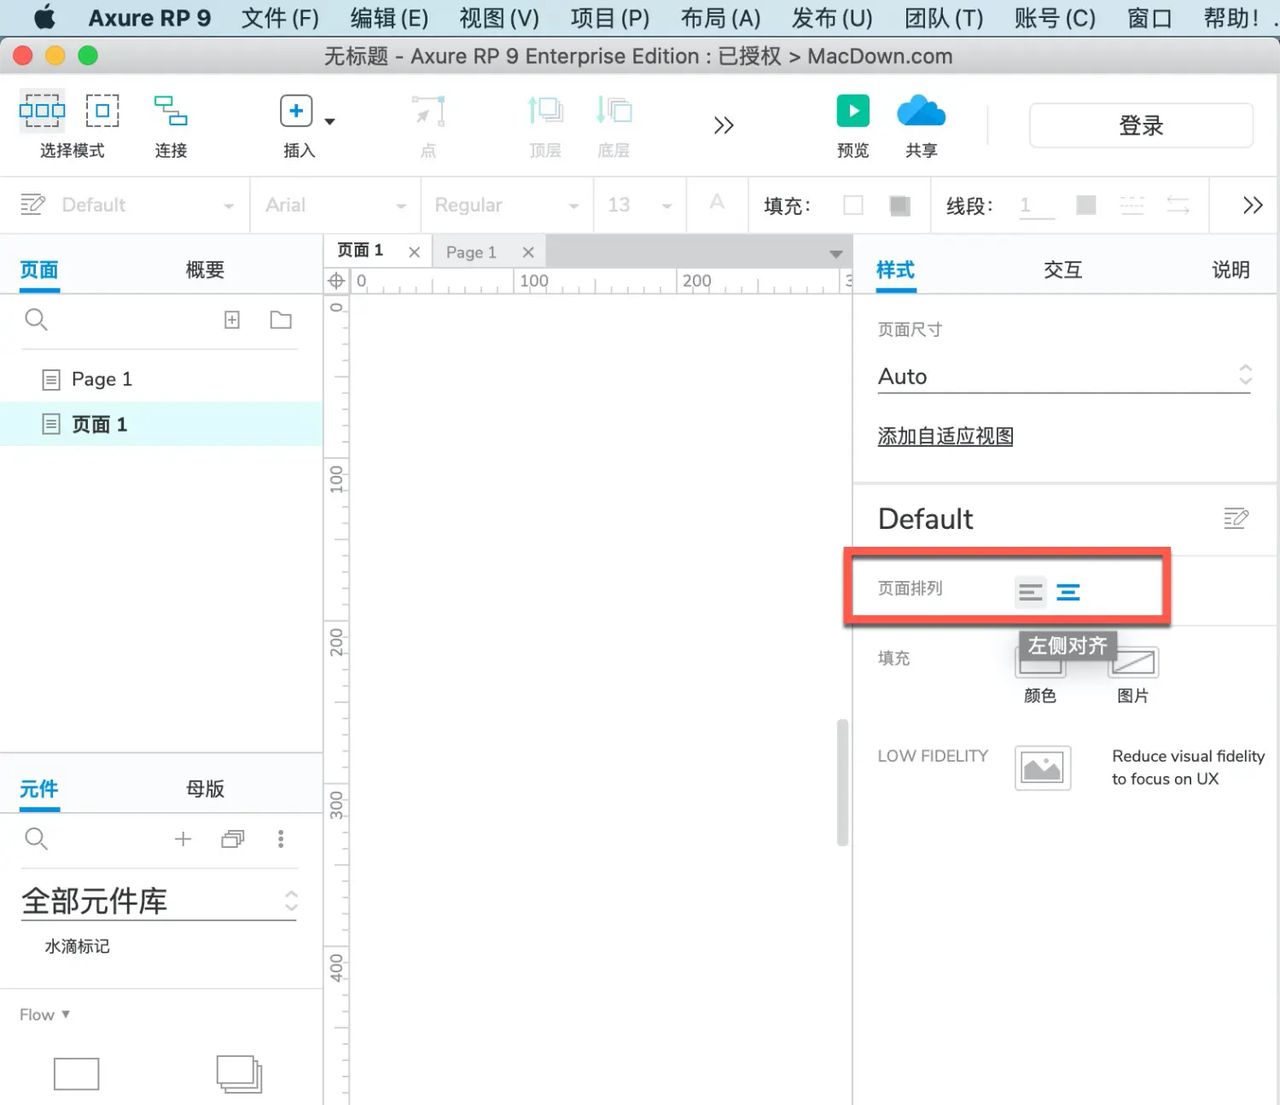Image resolution: width=1280 pixels, height=1105 pixels.
Task: Open the 全部元件库 library dropdown
Action: 159,901
